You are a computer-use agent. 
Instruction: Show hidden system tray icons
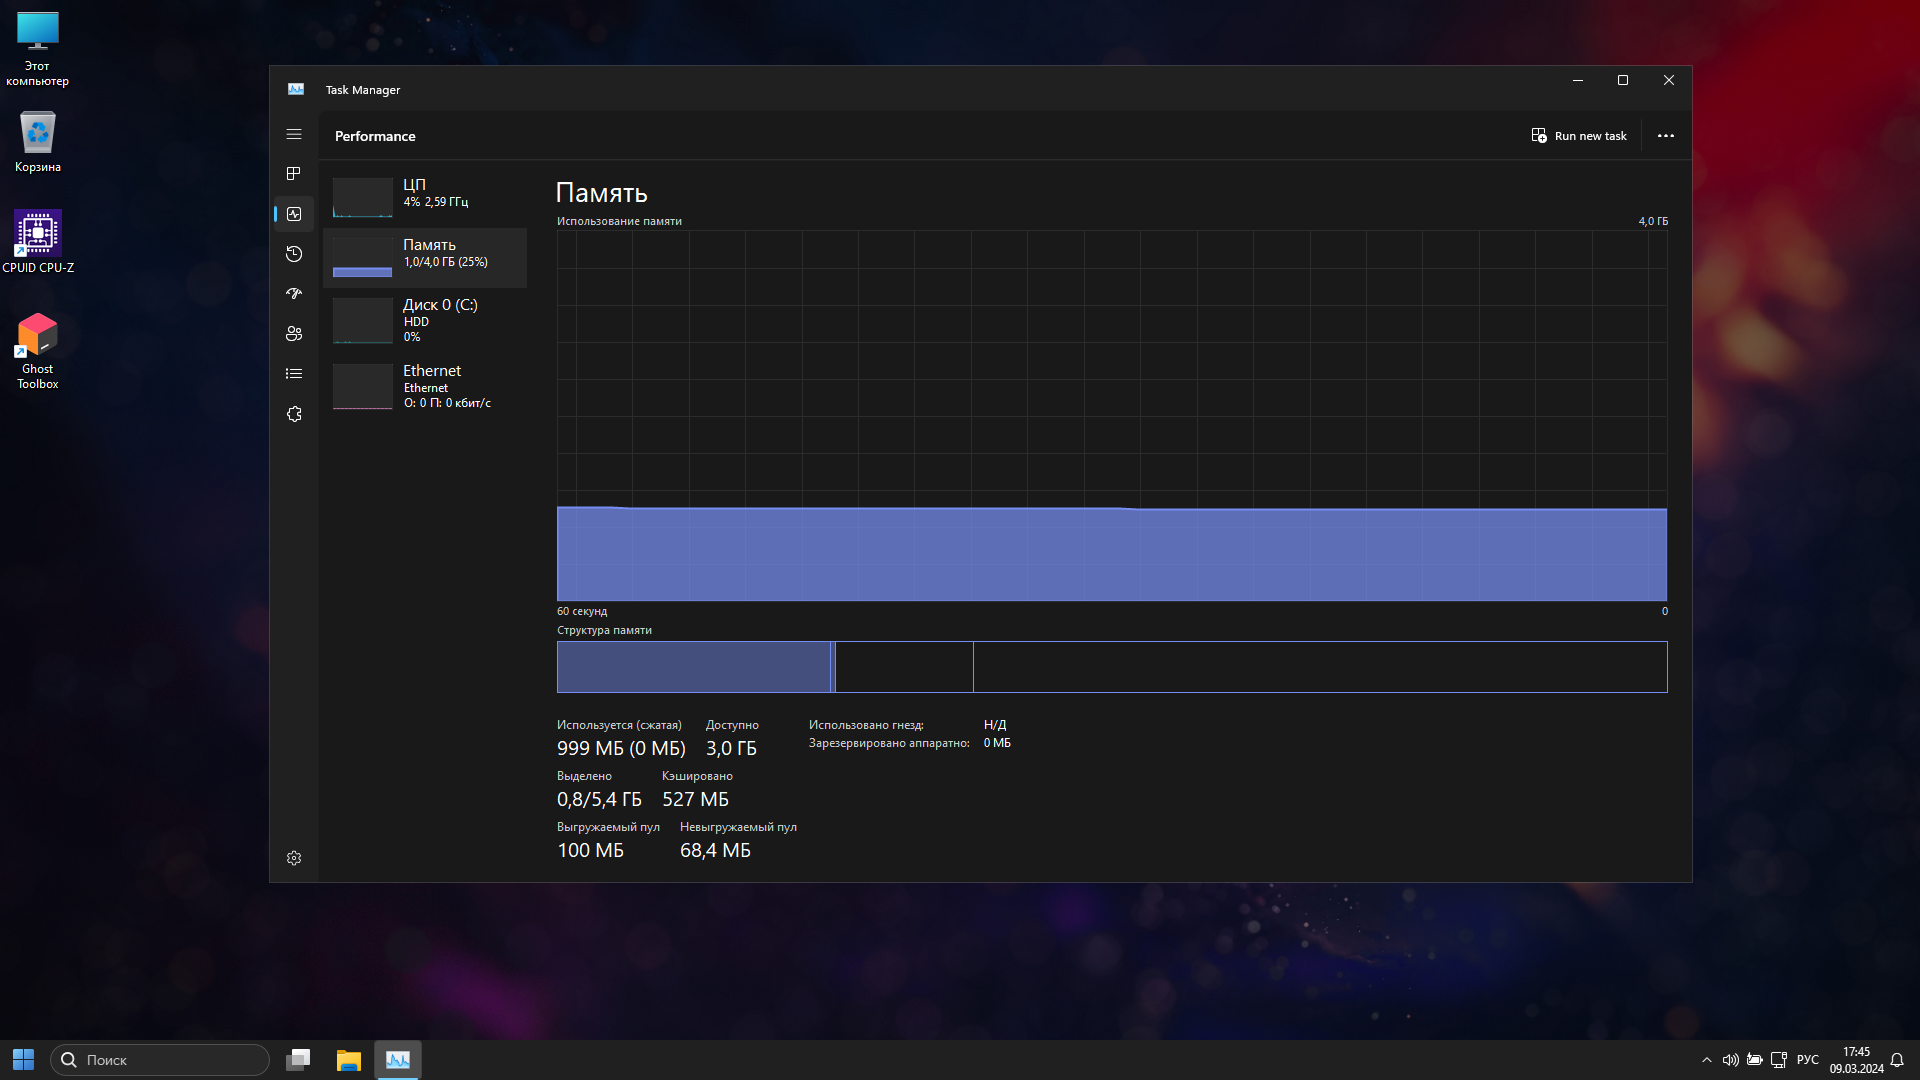coord(1706,1060)
